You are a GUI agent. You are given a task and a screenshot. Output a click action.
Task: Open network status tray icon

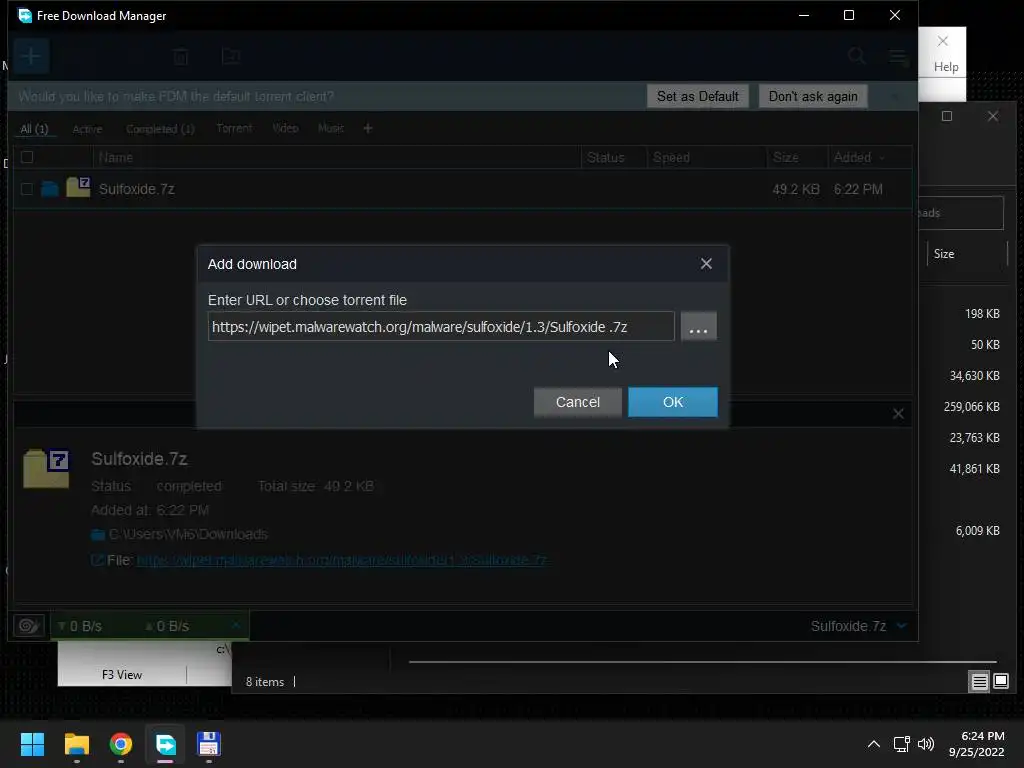[901, 744]
